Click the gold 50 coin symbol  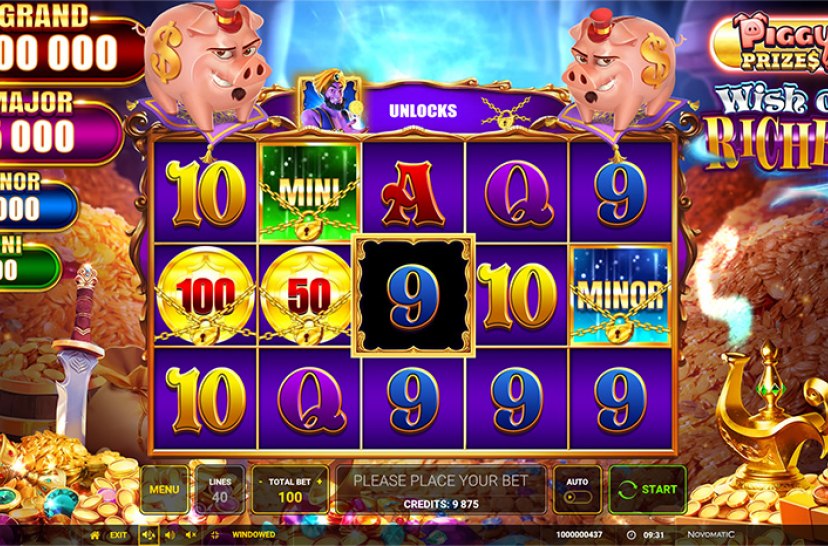click(307, 295)
